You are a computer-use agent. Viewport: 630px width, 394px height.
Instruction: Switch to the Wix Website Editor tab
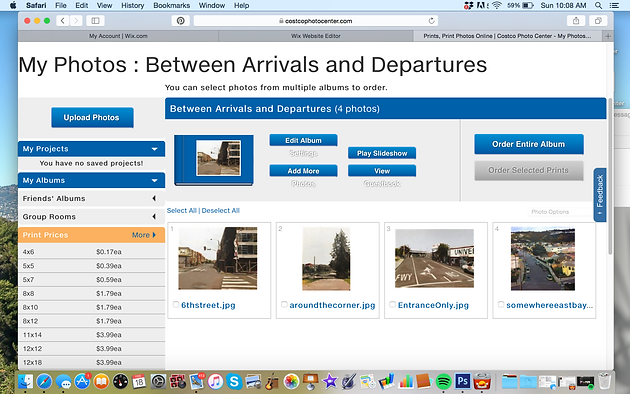316,36
